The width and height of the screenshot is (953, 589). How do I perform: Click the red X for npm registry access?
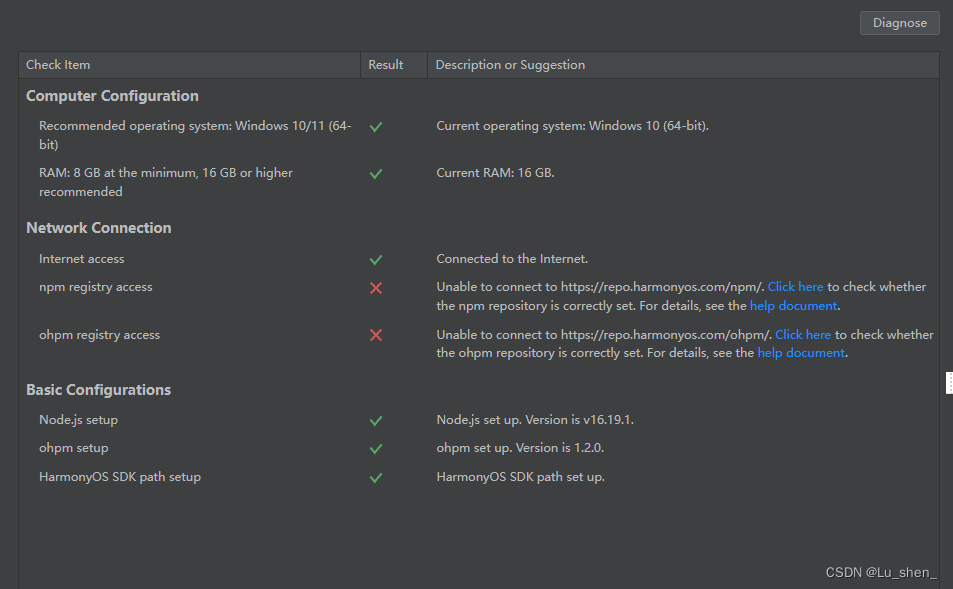click(376, 288)
